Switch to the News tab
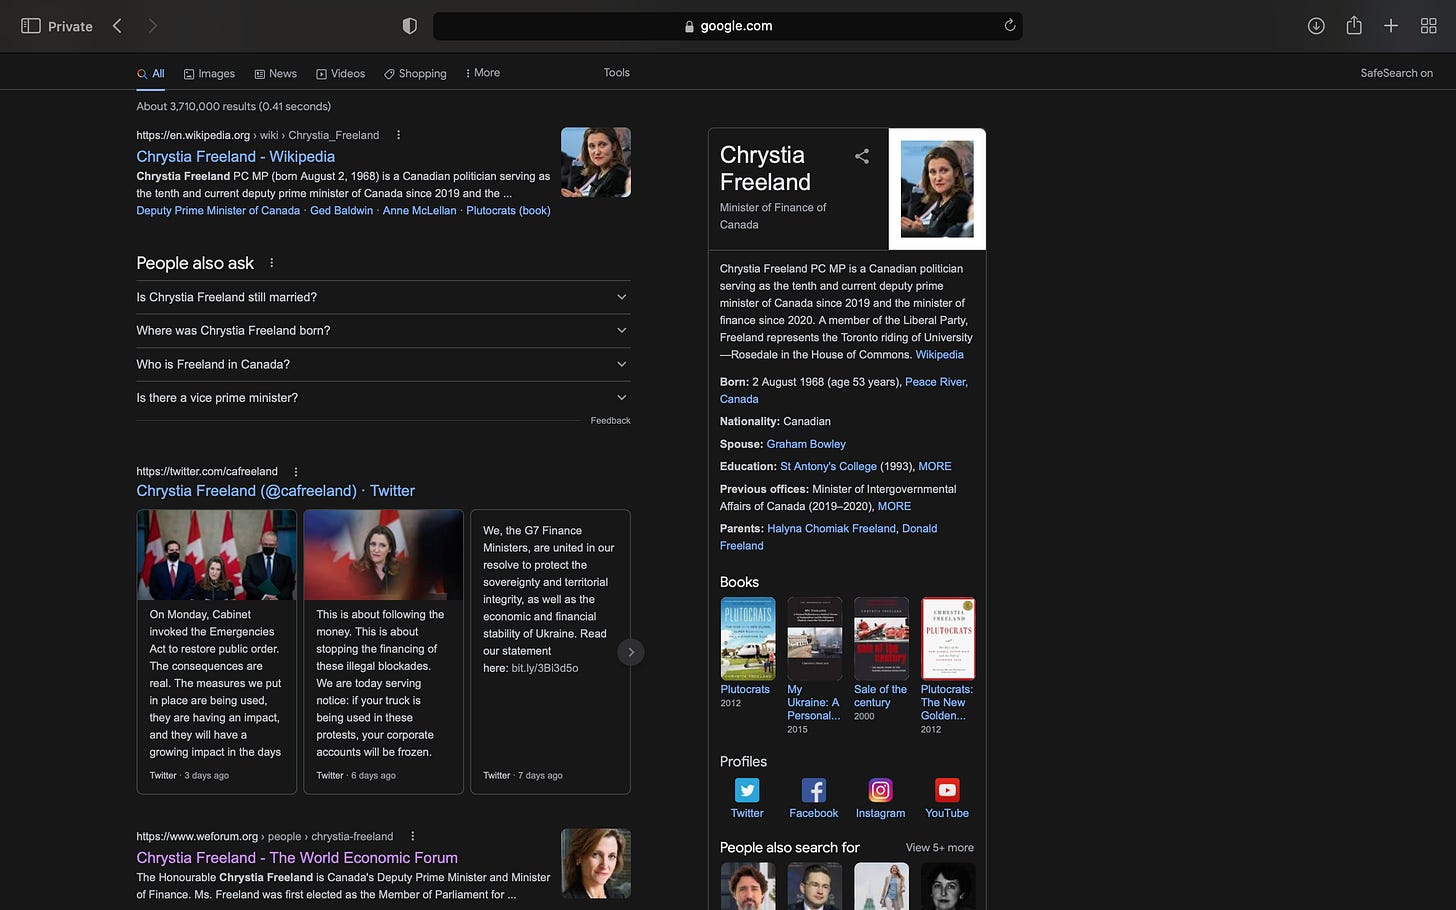 [275, 74]
